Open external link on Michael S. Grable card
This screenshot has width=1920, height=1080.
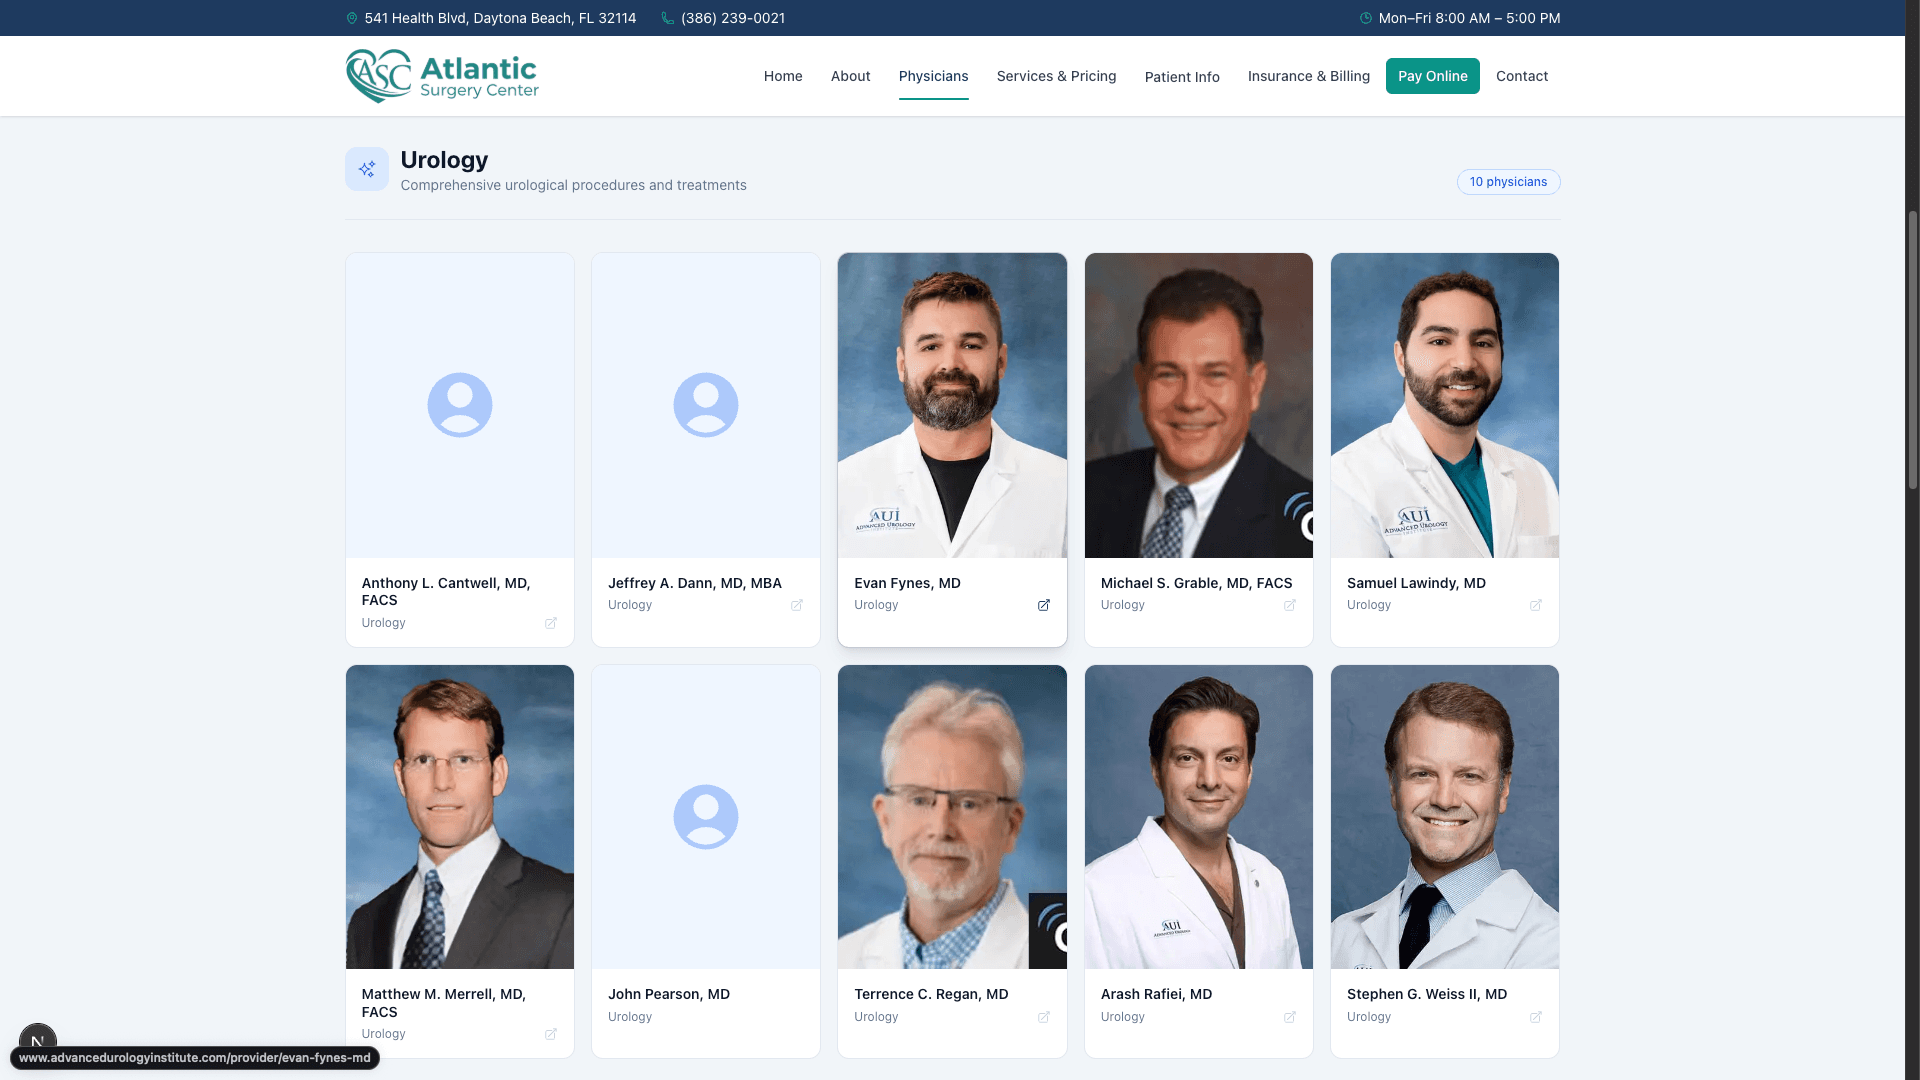(1290, 605)
